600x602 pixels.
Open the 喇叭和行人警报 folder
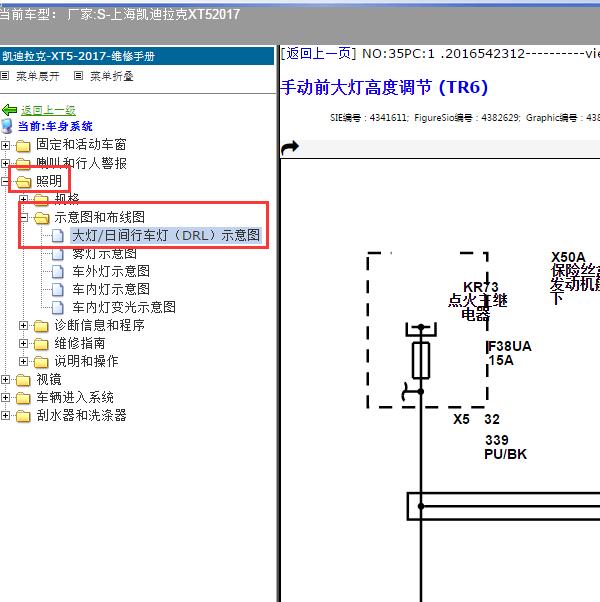81,163
